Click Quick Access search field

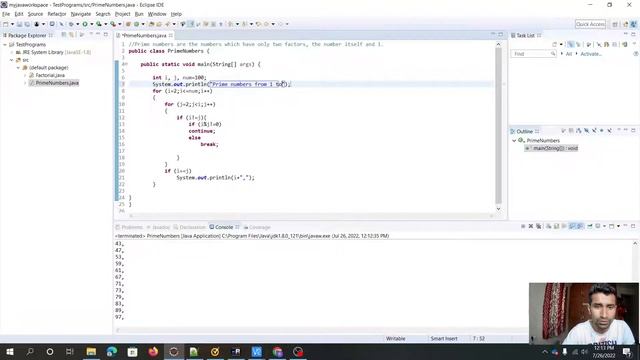tap(590, 24)
